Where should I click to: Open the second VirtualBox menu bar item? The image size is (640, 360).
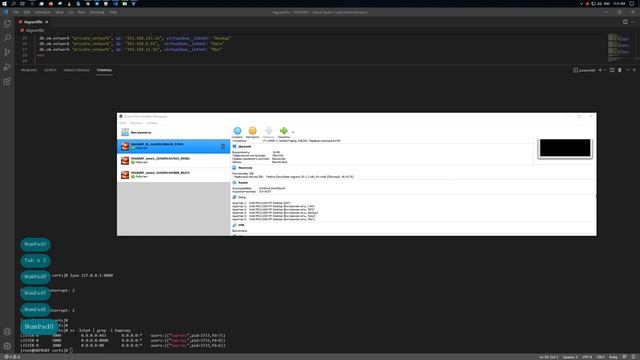coord(136,123)
